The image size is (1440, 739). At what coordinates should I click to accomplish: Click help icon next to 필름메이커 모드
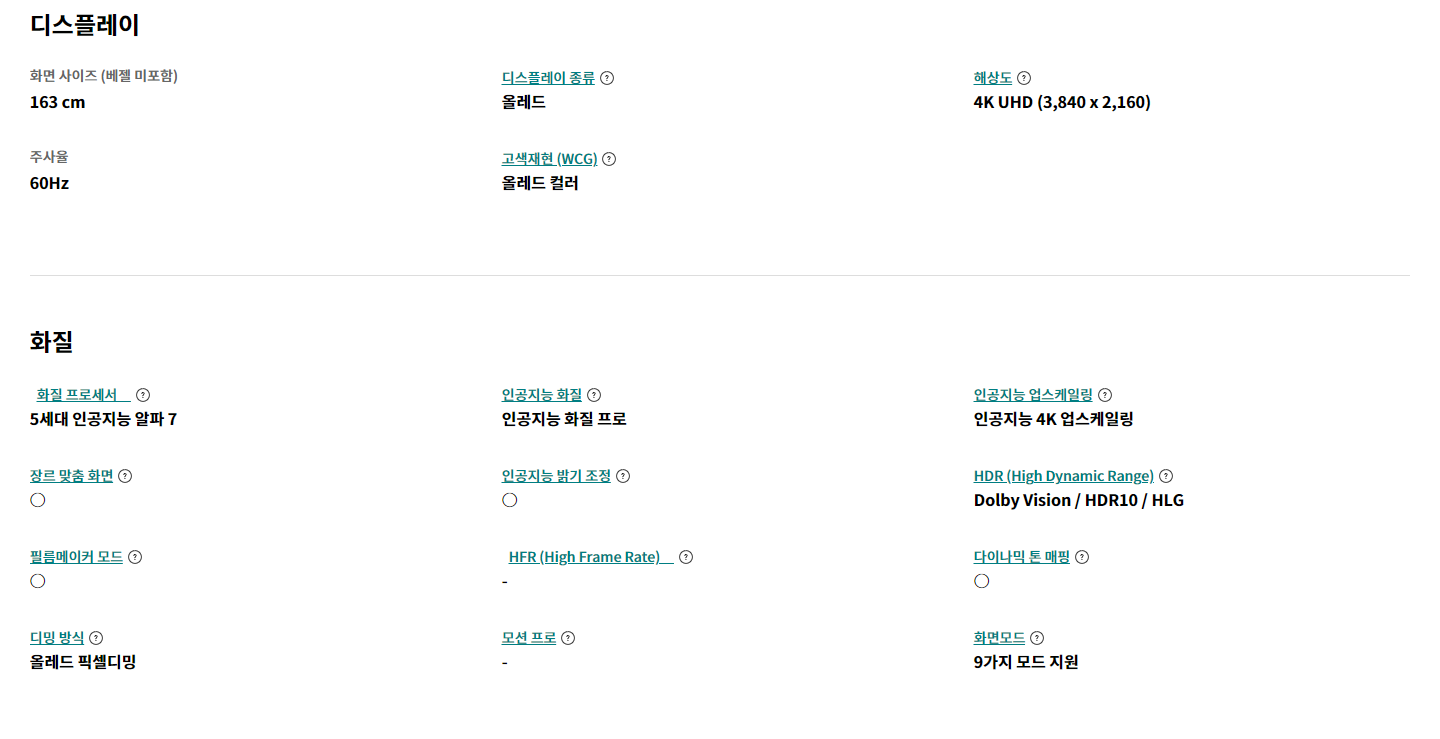[135, 557]
